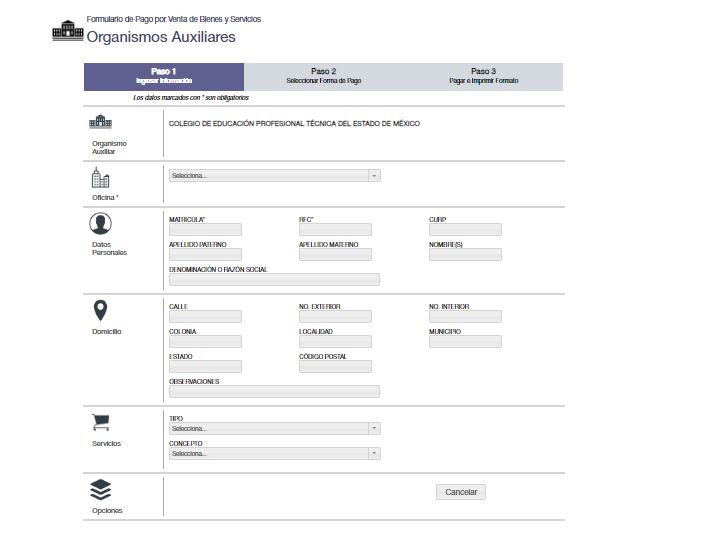Click the Oficina dropdown arrow button
Screen dimensions: 718x545
pos(374,175)
